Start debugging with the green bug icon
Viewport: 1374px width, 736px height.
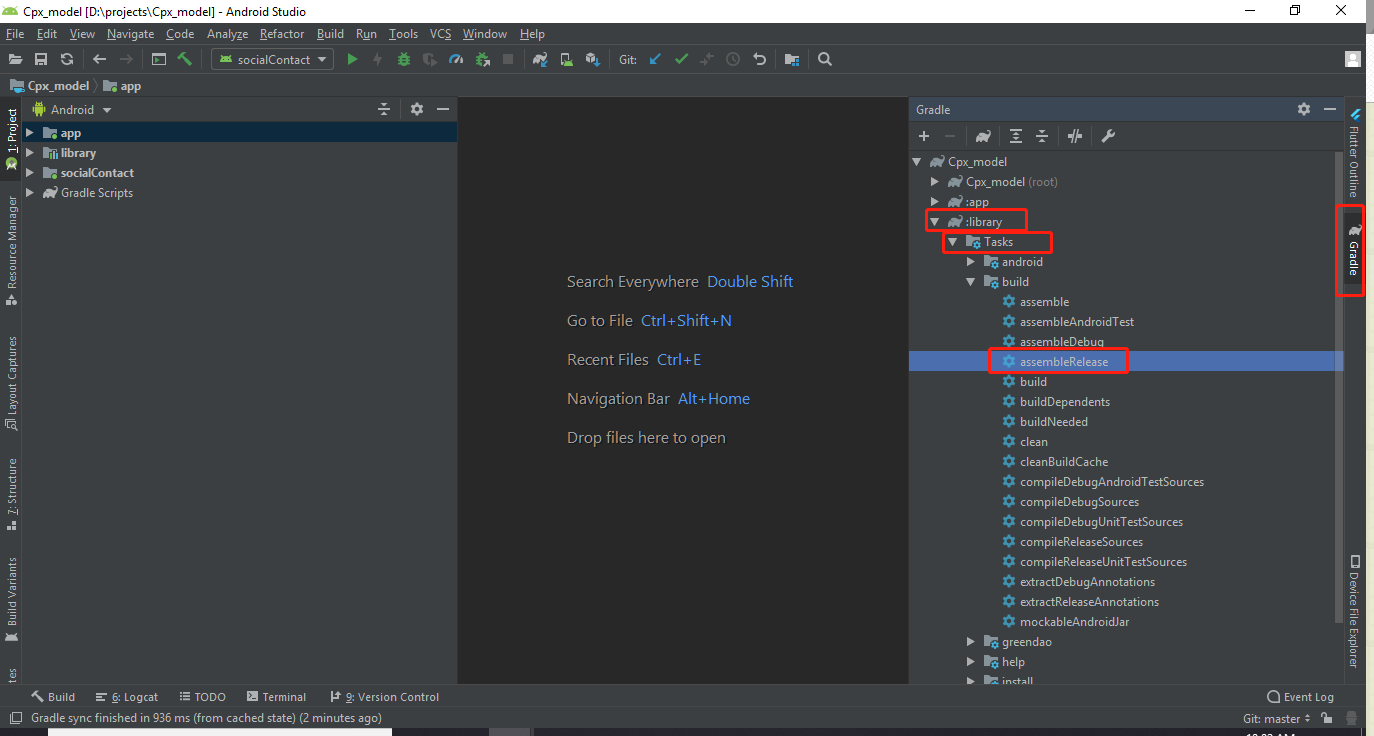pos(404,59)
